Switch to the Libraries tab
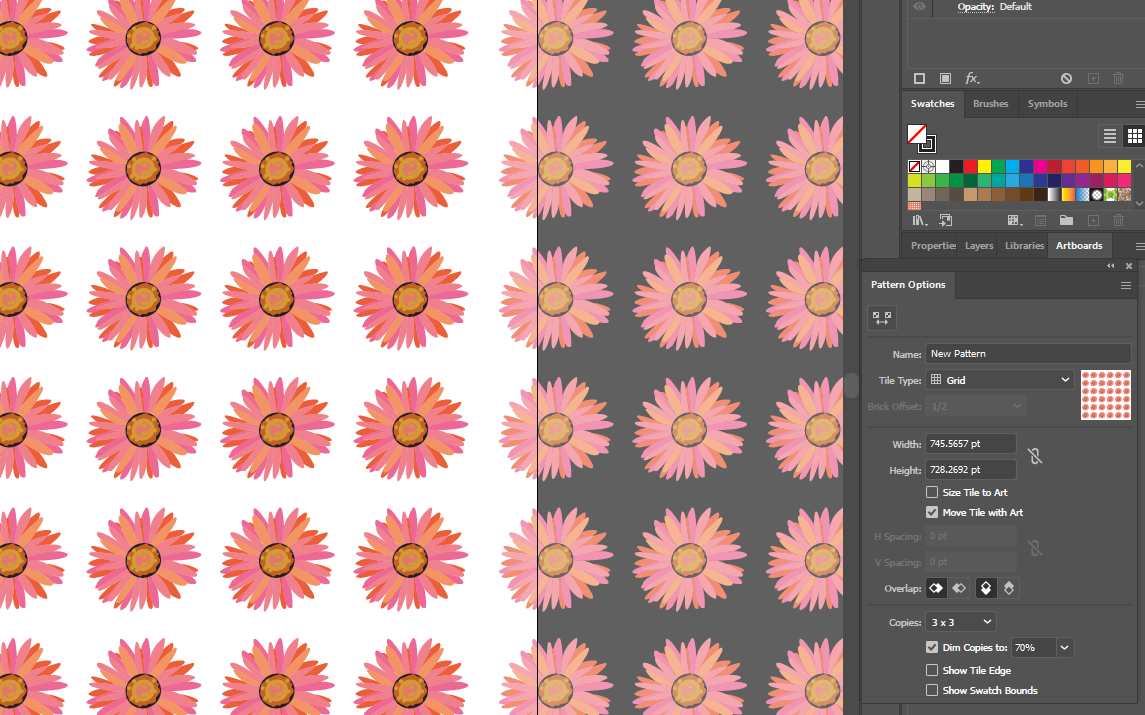This screenshot has width=1145, height=715. tap(1025, 245)
